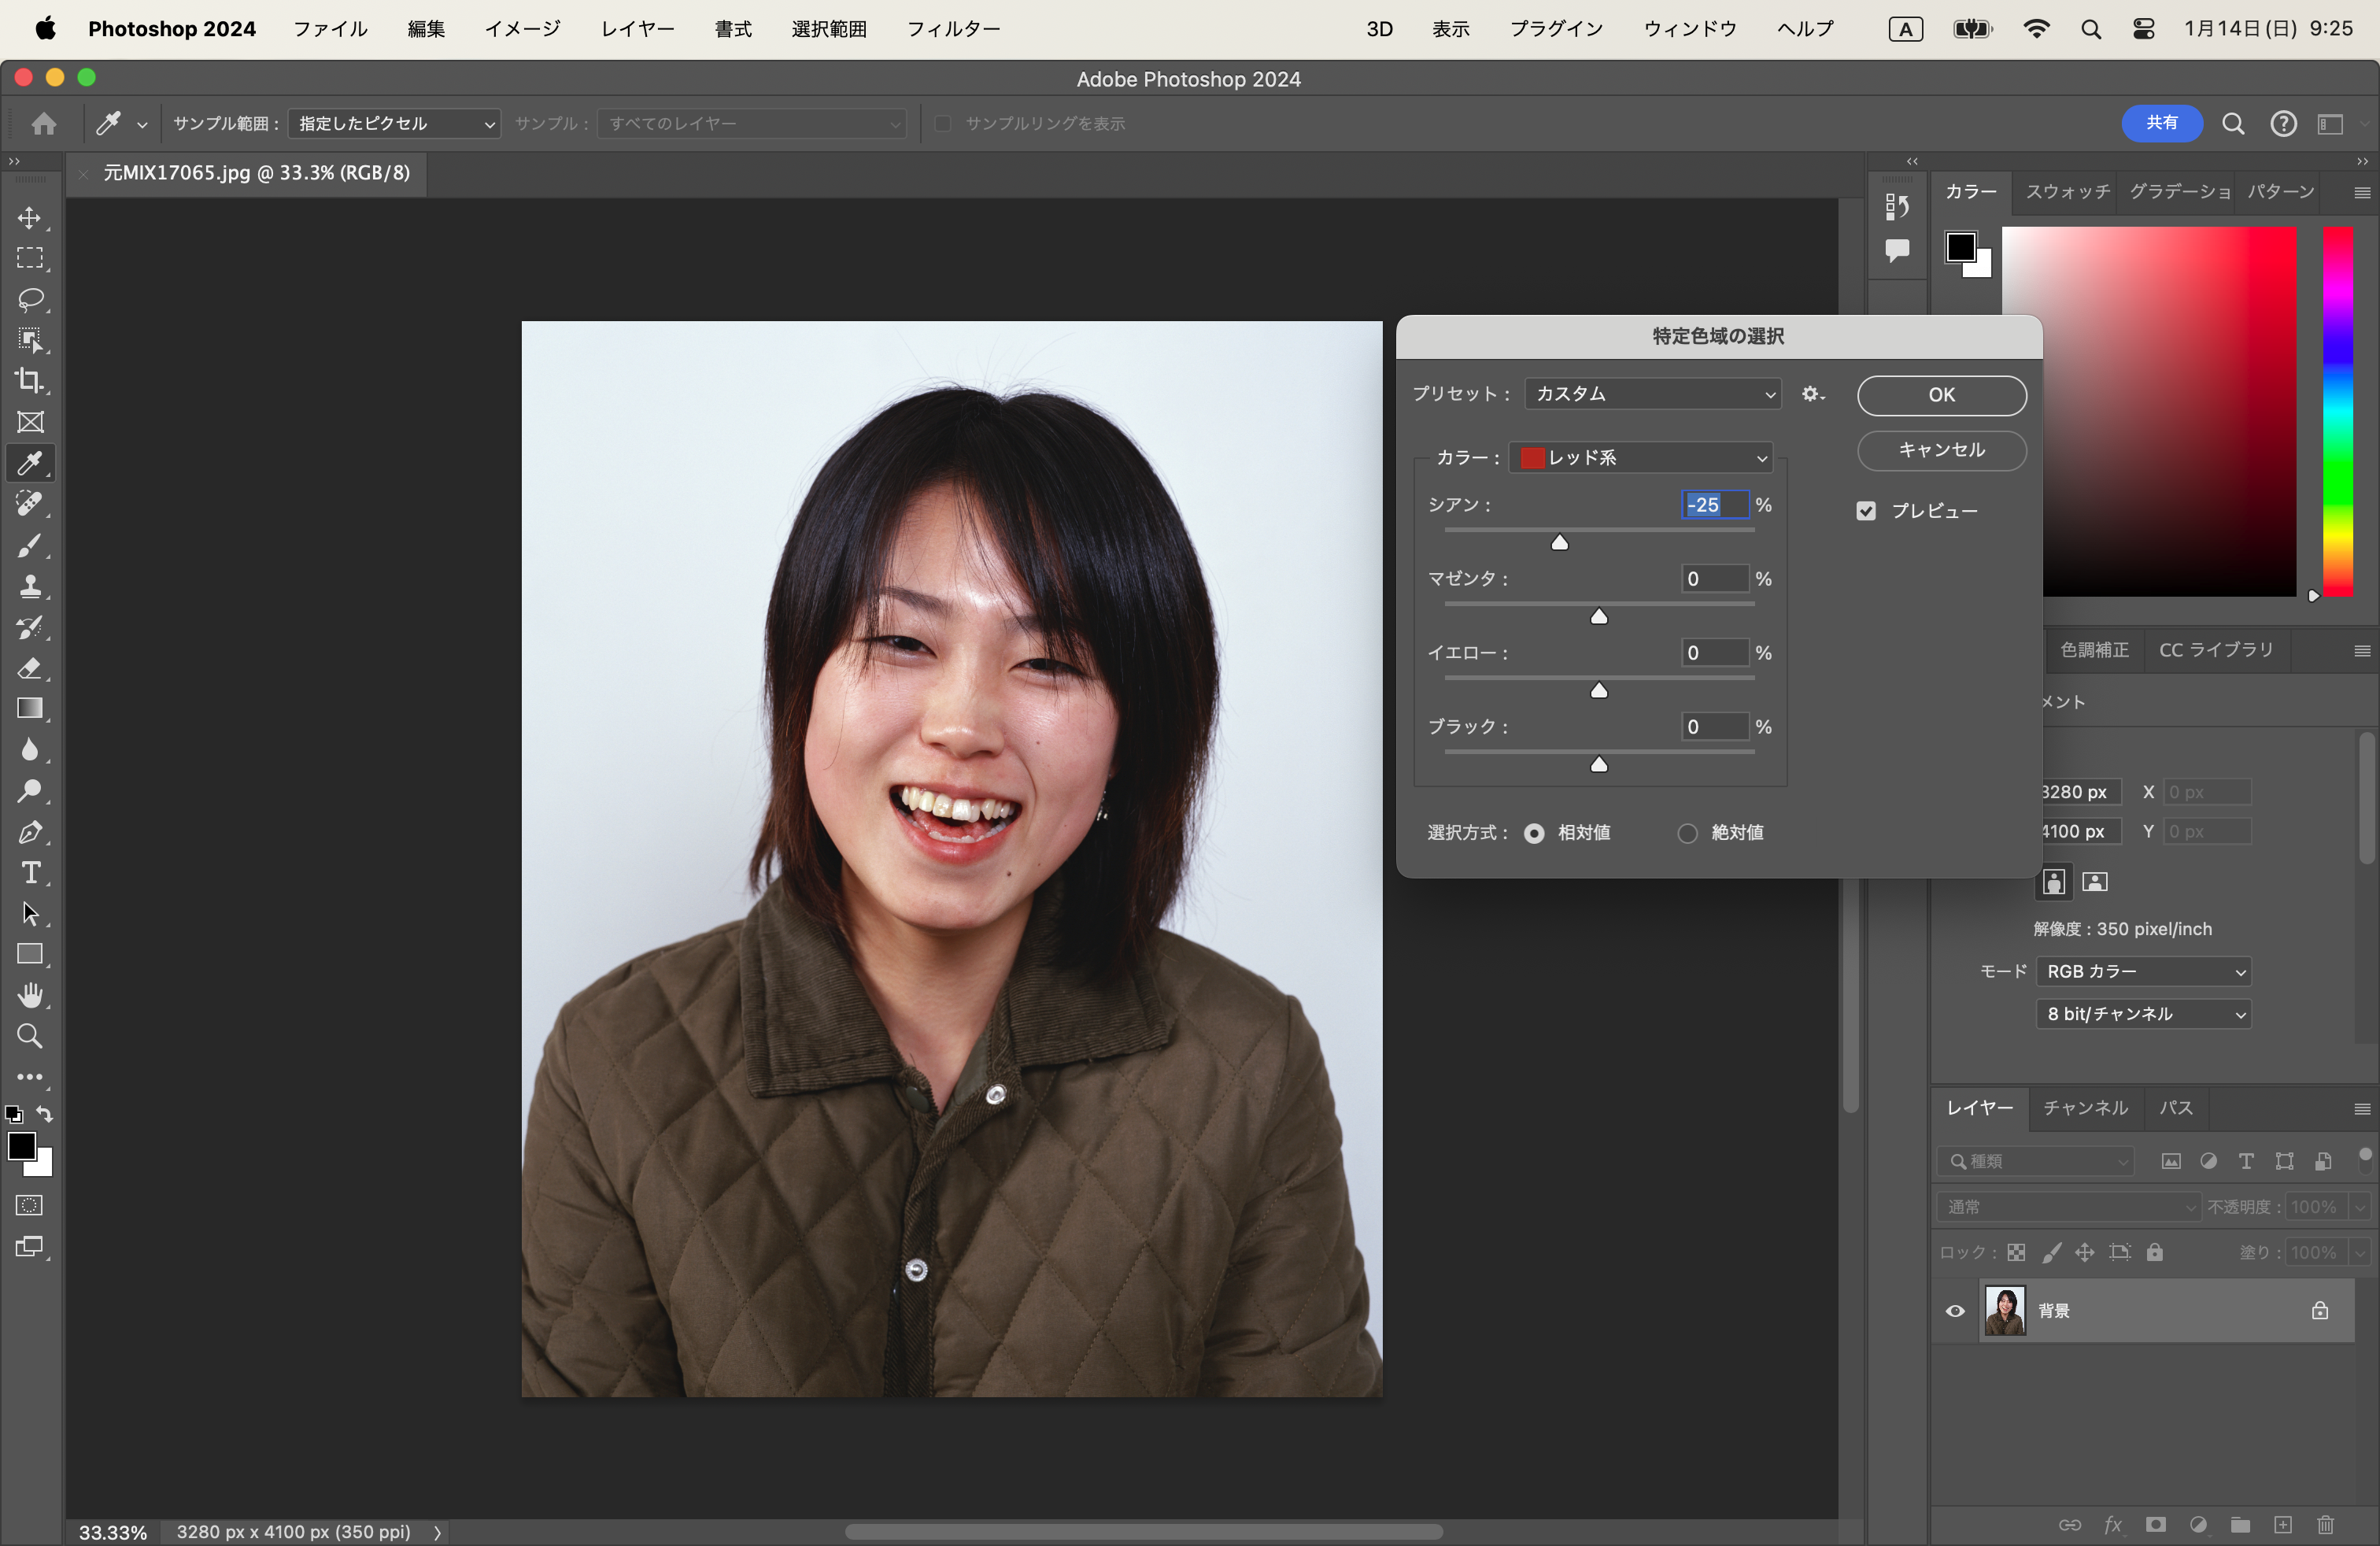Open the サンプル範囲 dropdown
The image size is (2380, 1546).
click(x=394, y=123)
